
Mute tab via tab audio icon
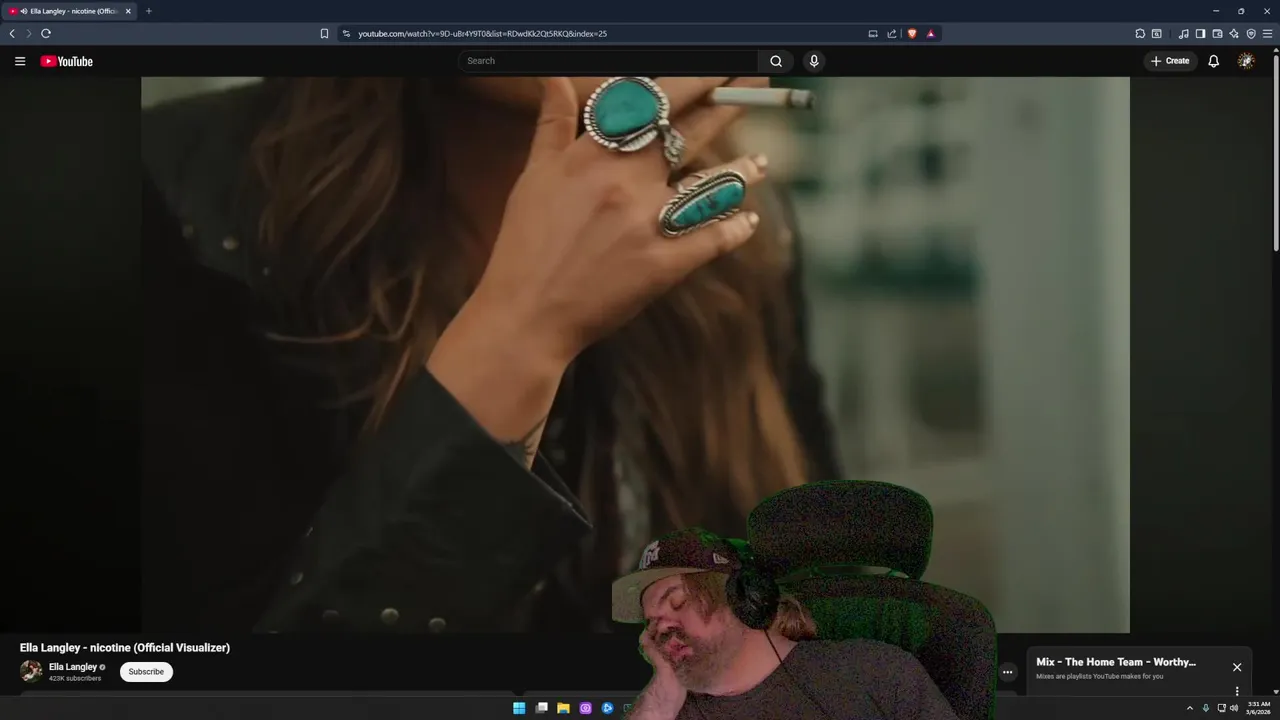(x=24, y=11)
